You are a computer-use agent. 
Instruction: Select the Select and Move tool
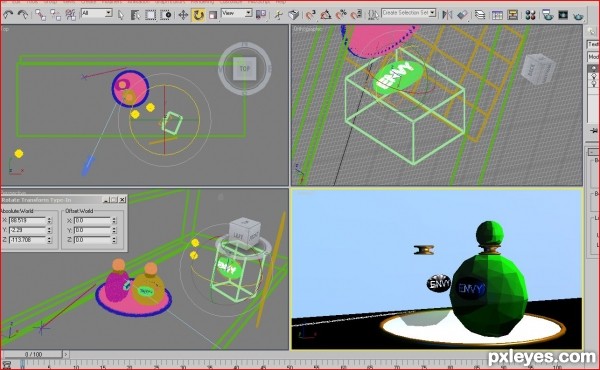pyautogui.click(x=183, y=15)
